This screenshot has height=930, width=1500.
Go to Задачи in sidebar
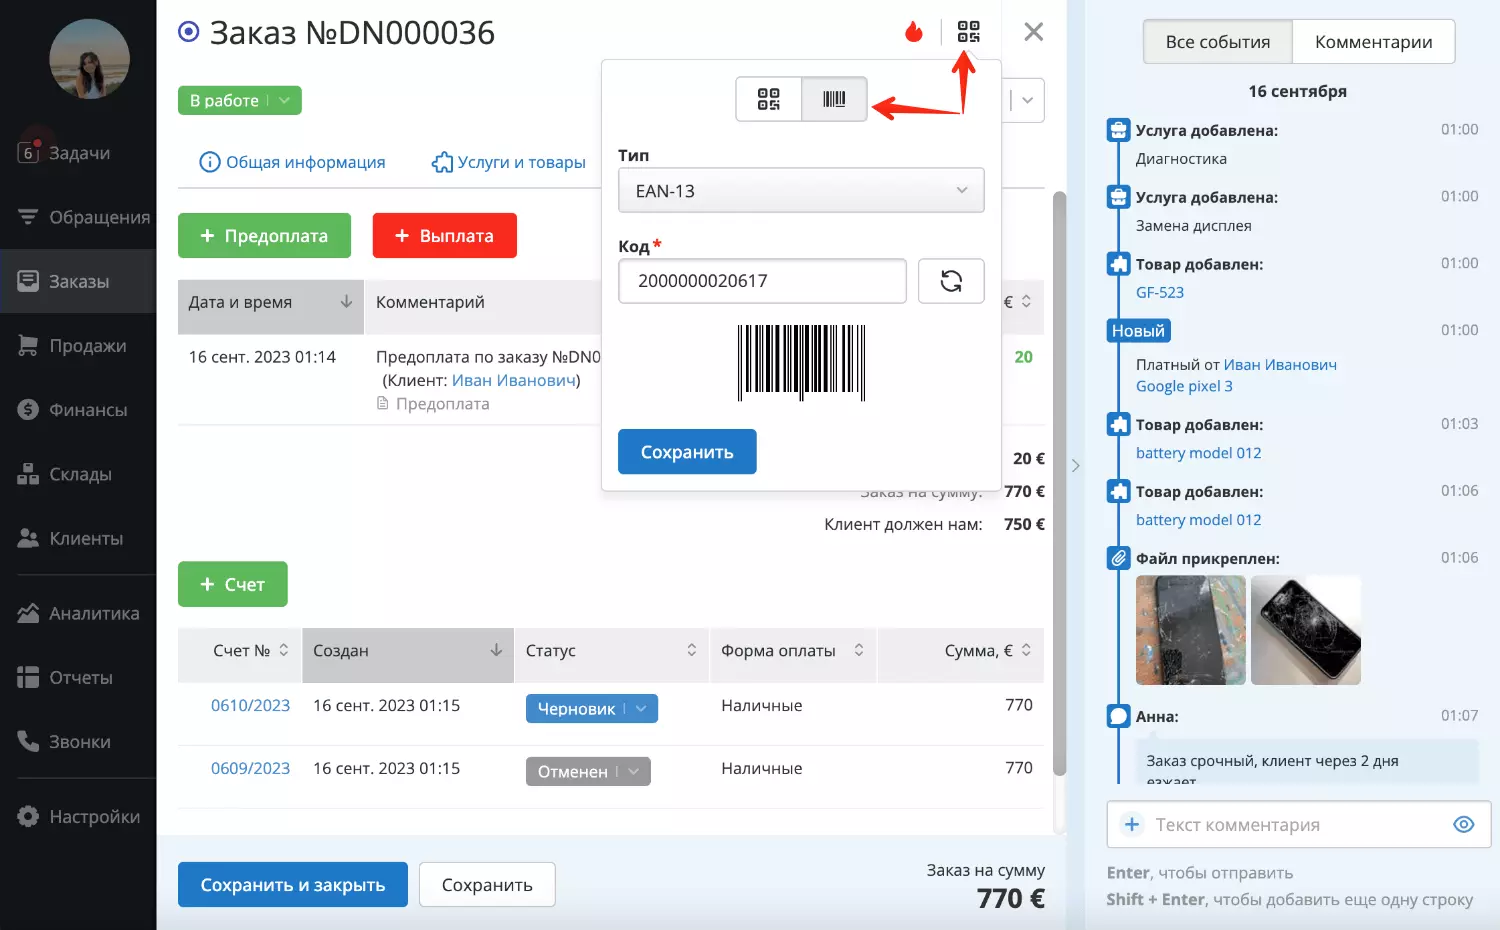78,153
